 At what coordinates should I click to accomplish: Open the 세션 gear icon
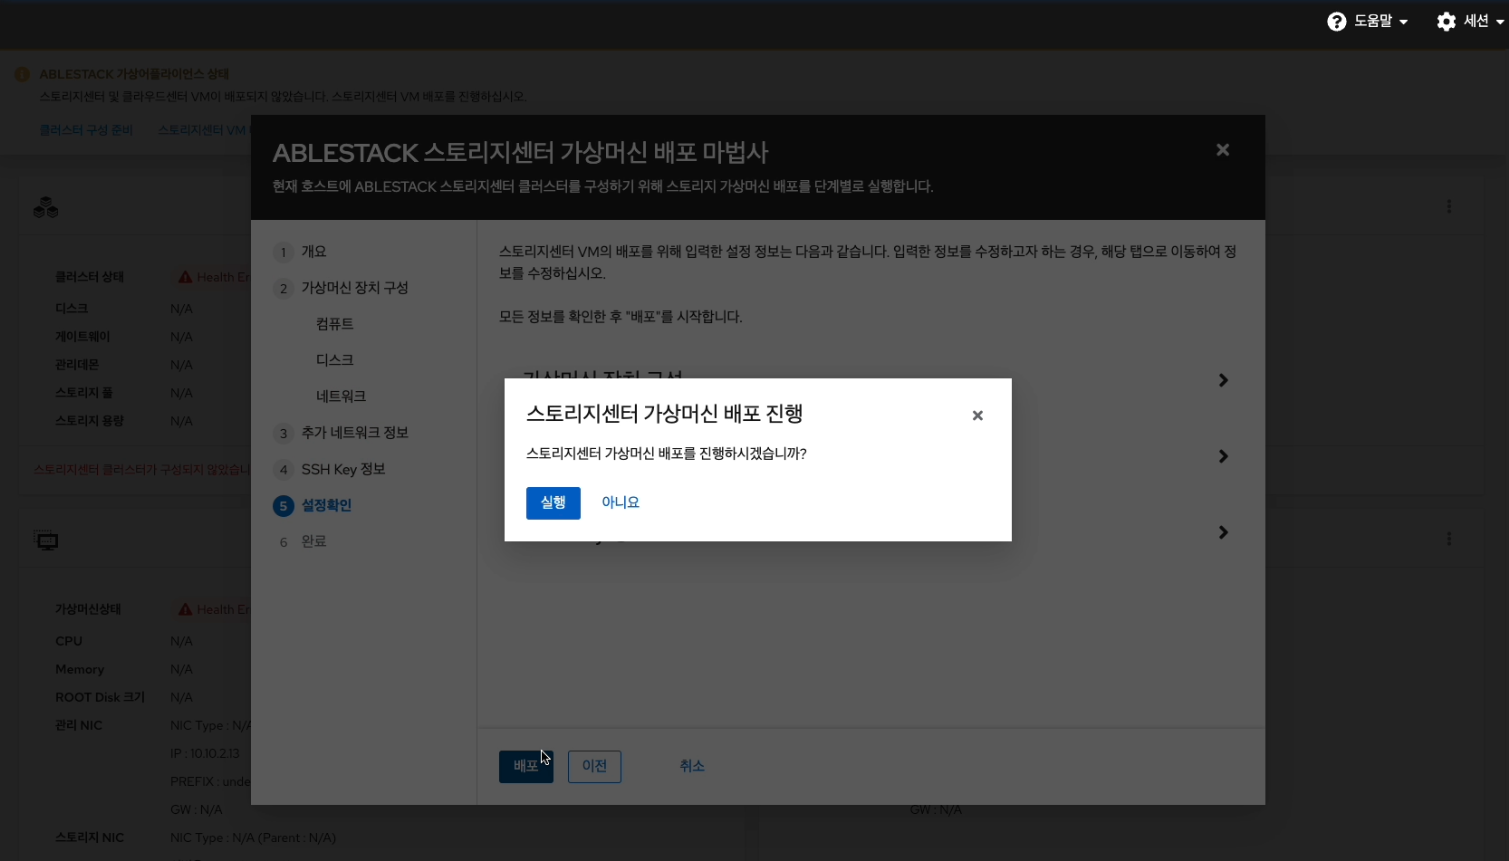point(1446,21)
